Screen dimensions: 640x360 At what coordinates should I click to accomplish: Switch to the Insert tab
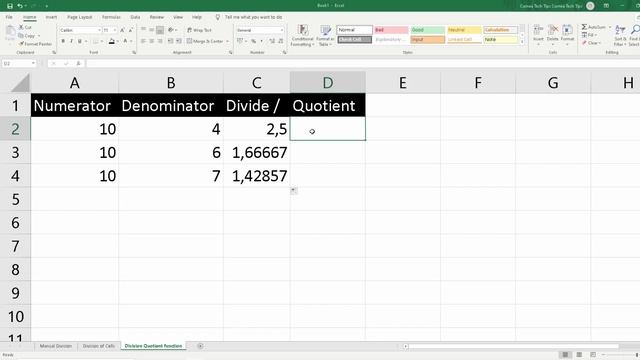pos(51,17)
